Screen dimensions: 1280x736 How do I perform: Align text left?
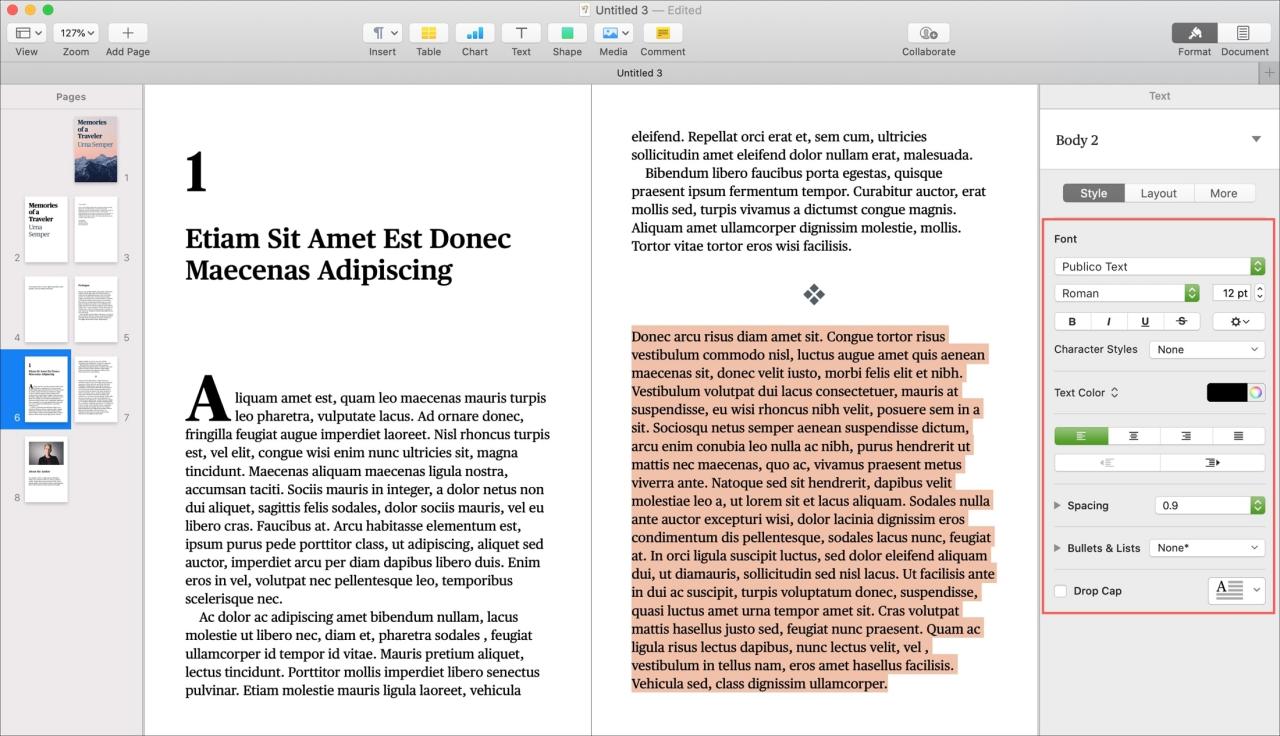coord(1081,436)
